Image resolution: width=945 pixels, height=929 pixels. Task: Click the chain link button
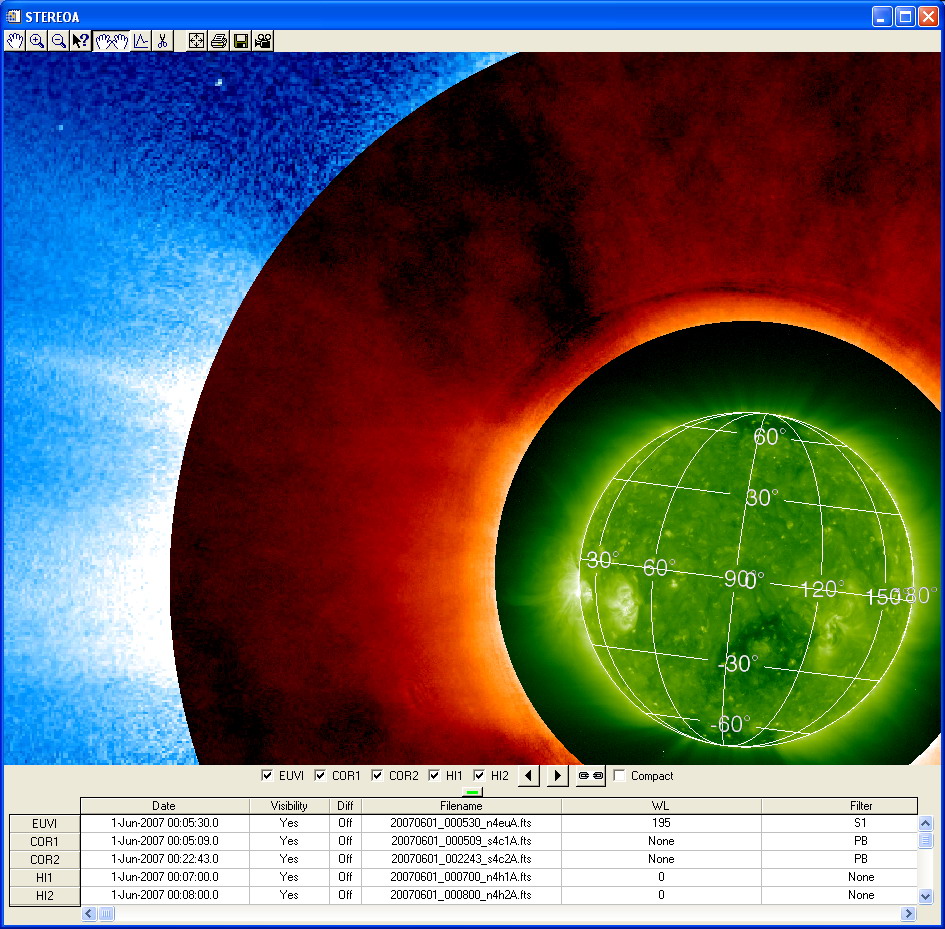590,776
